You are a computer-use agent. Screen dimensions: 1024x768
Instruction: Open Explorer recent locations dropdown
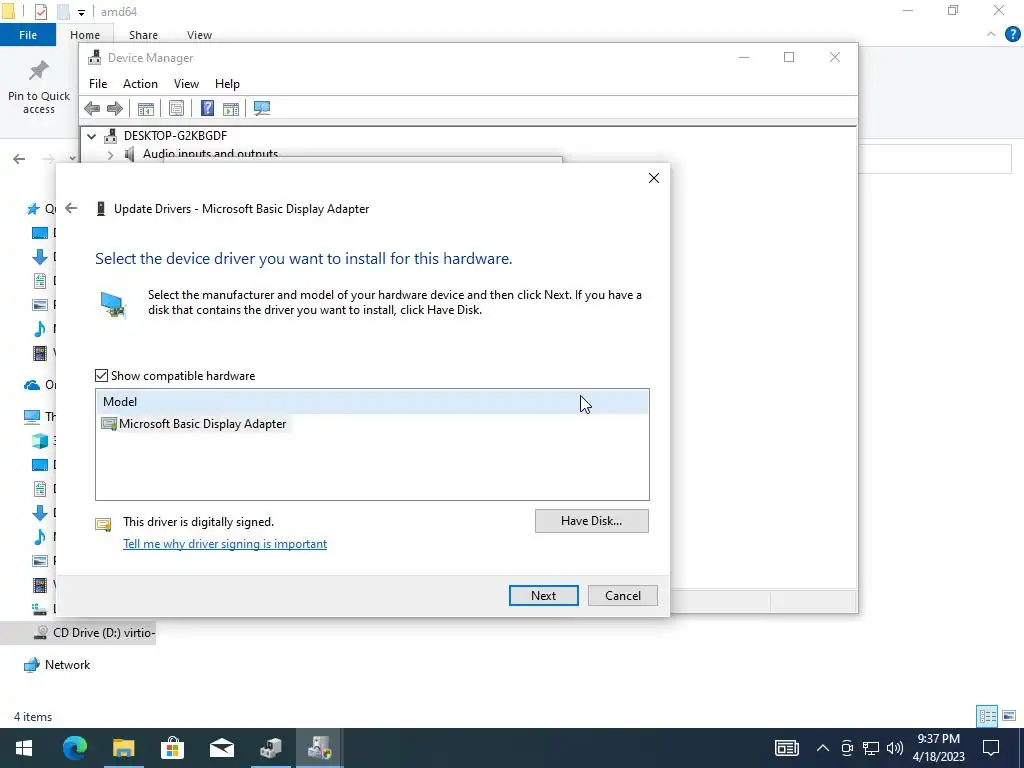click(x=72, y=159)
